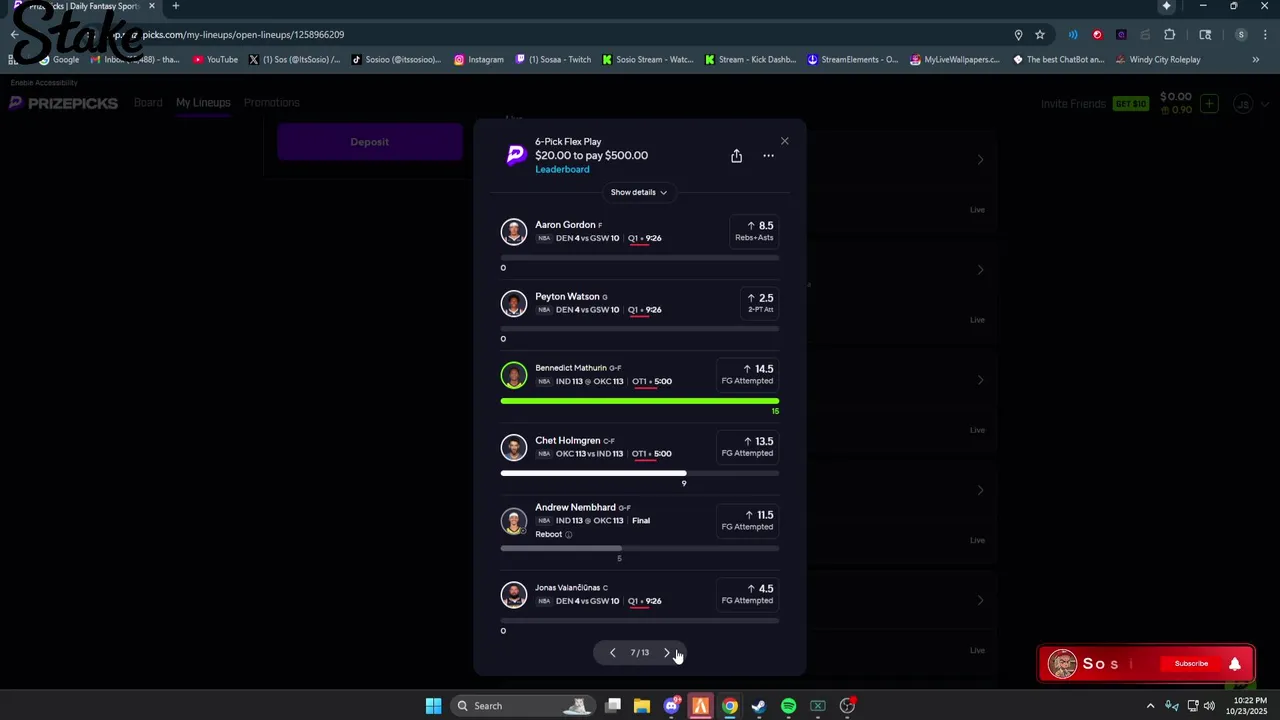Click Peyton Watson's player avatar
1280x720 pixels.
click(514, 303)
